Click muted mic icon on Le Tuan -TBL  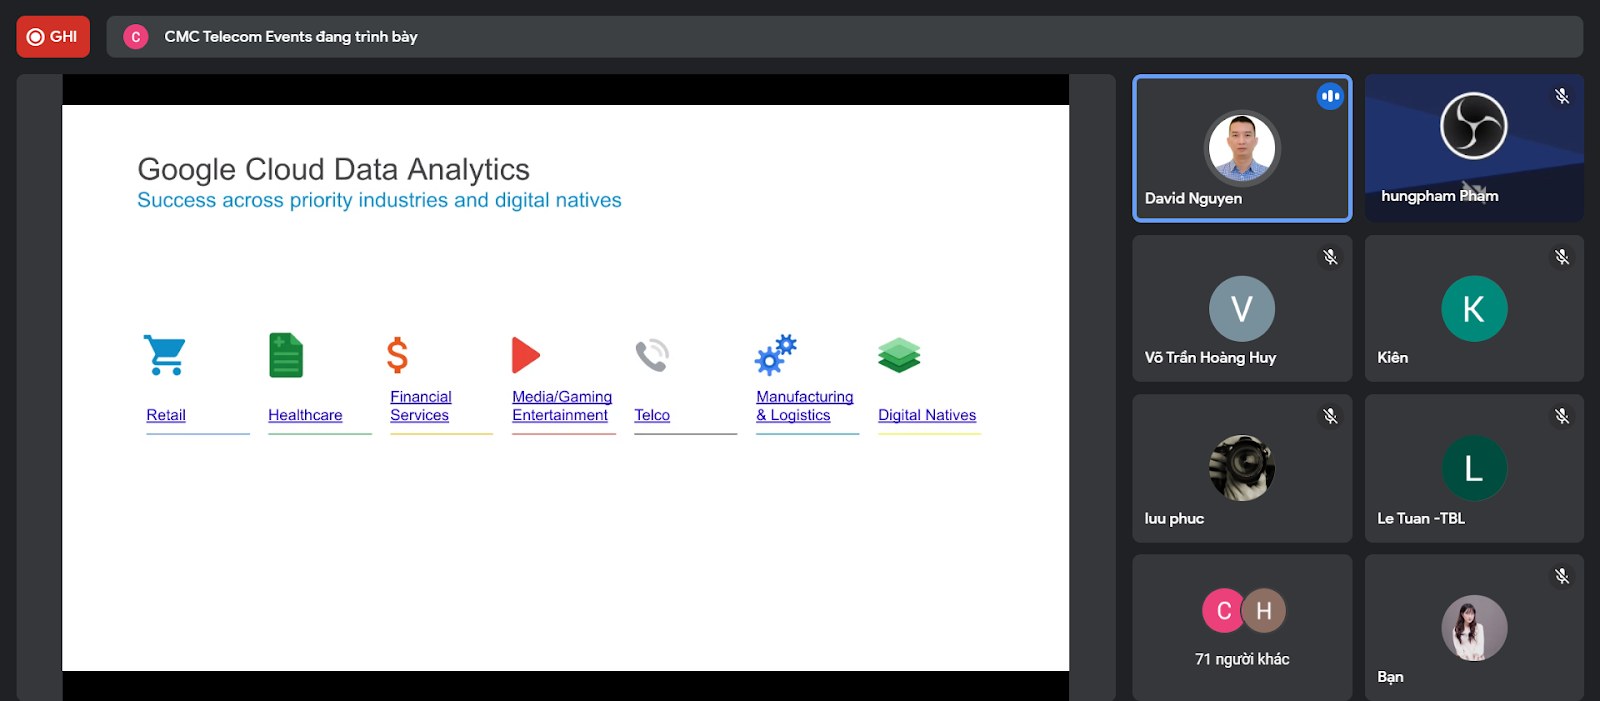click(x=1562, y=416)
